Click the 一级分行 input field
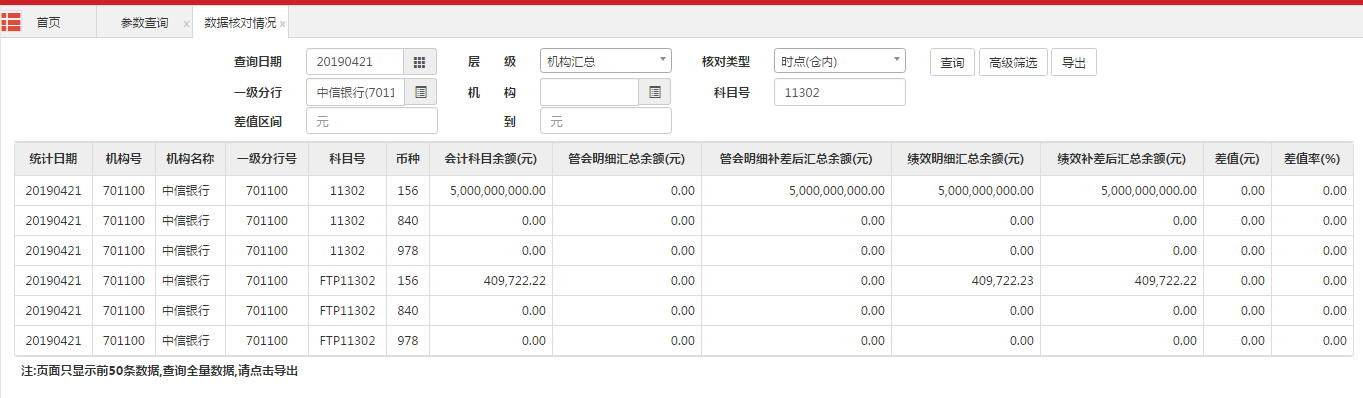The image size is (1363, 398). 355,92
